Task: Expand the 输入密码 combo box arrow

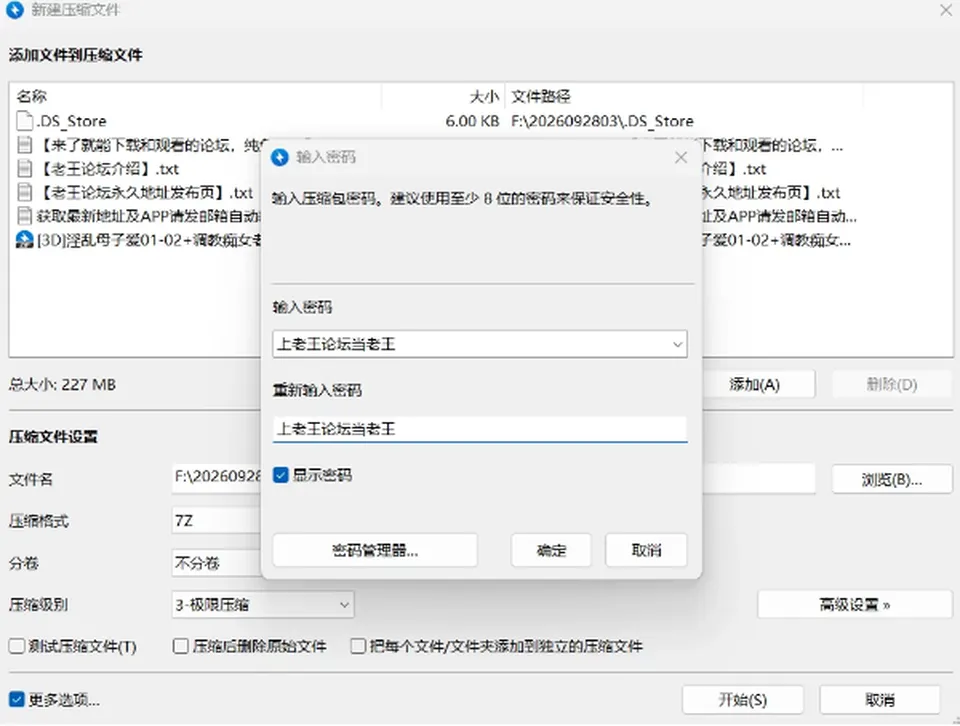Action: (x=677, y=344)
